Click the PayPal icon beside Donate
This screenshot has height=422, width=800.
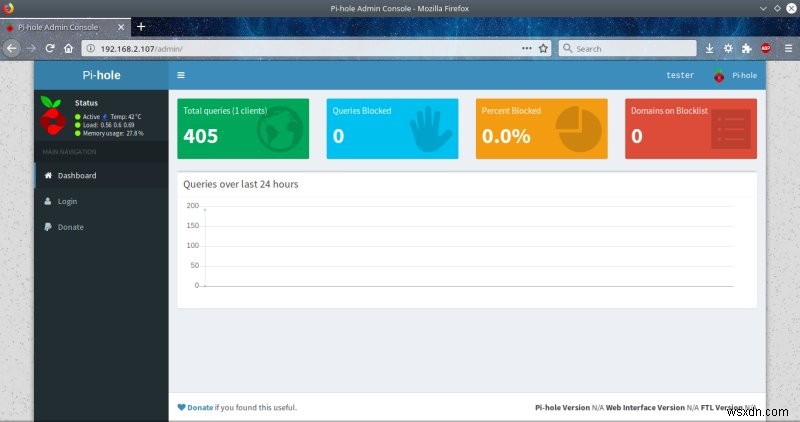click(47, 227)
